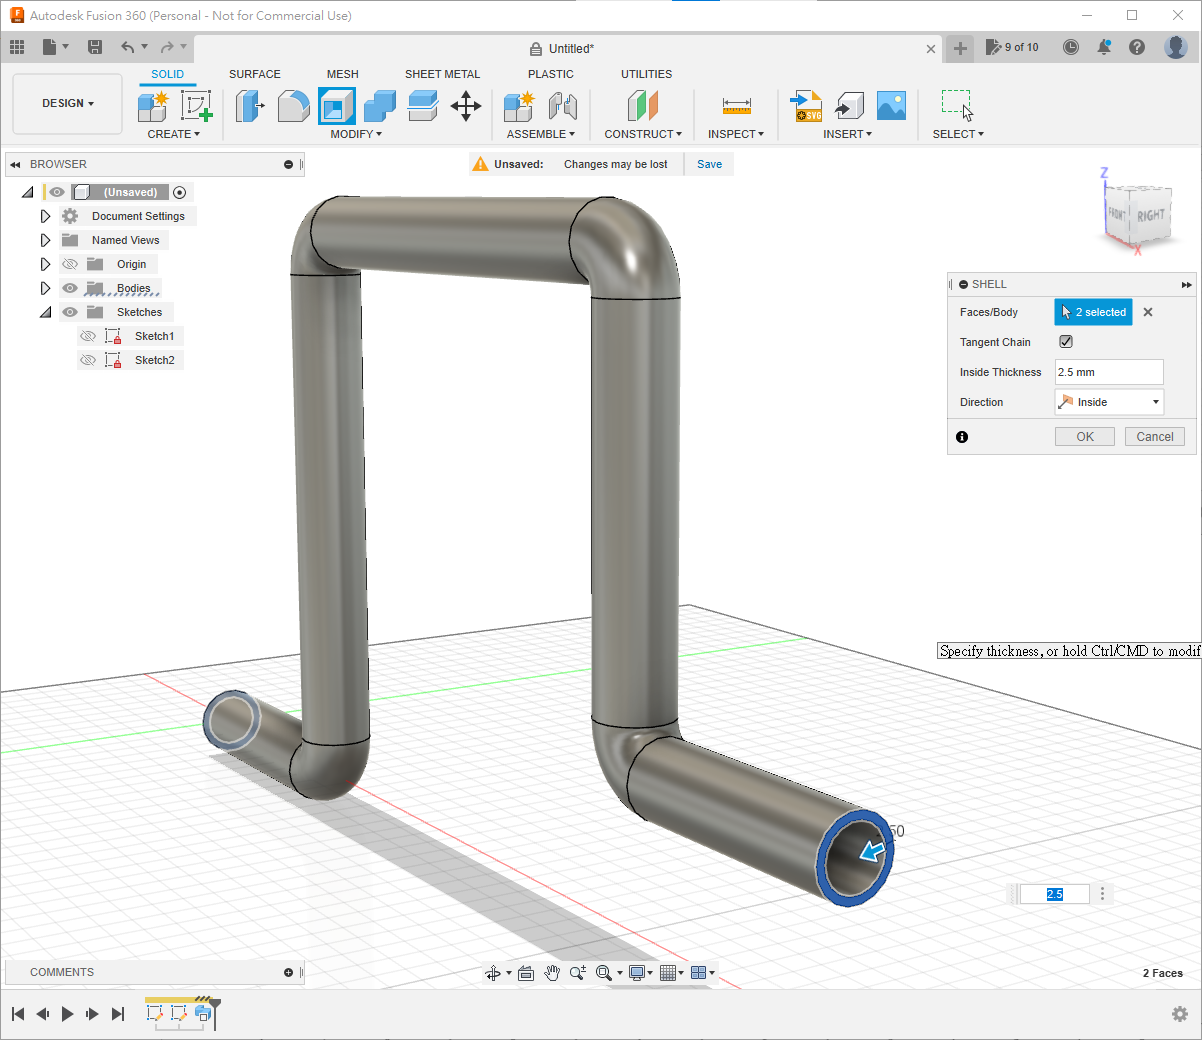This screenshot has width=1202, height=1040.
Task: Show Sketch1 using its eye icon
Action: 88,336
